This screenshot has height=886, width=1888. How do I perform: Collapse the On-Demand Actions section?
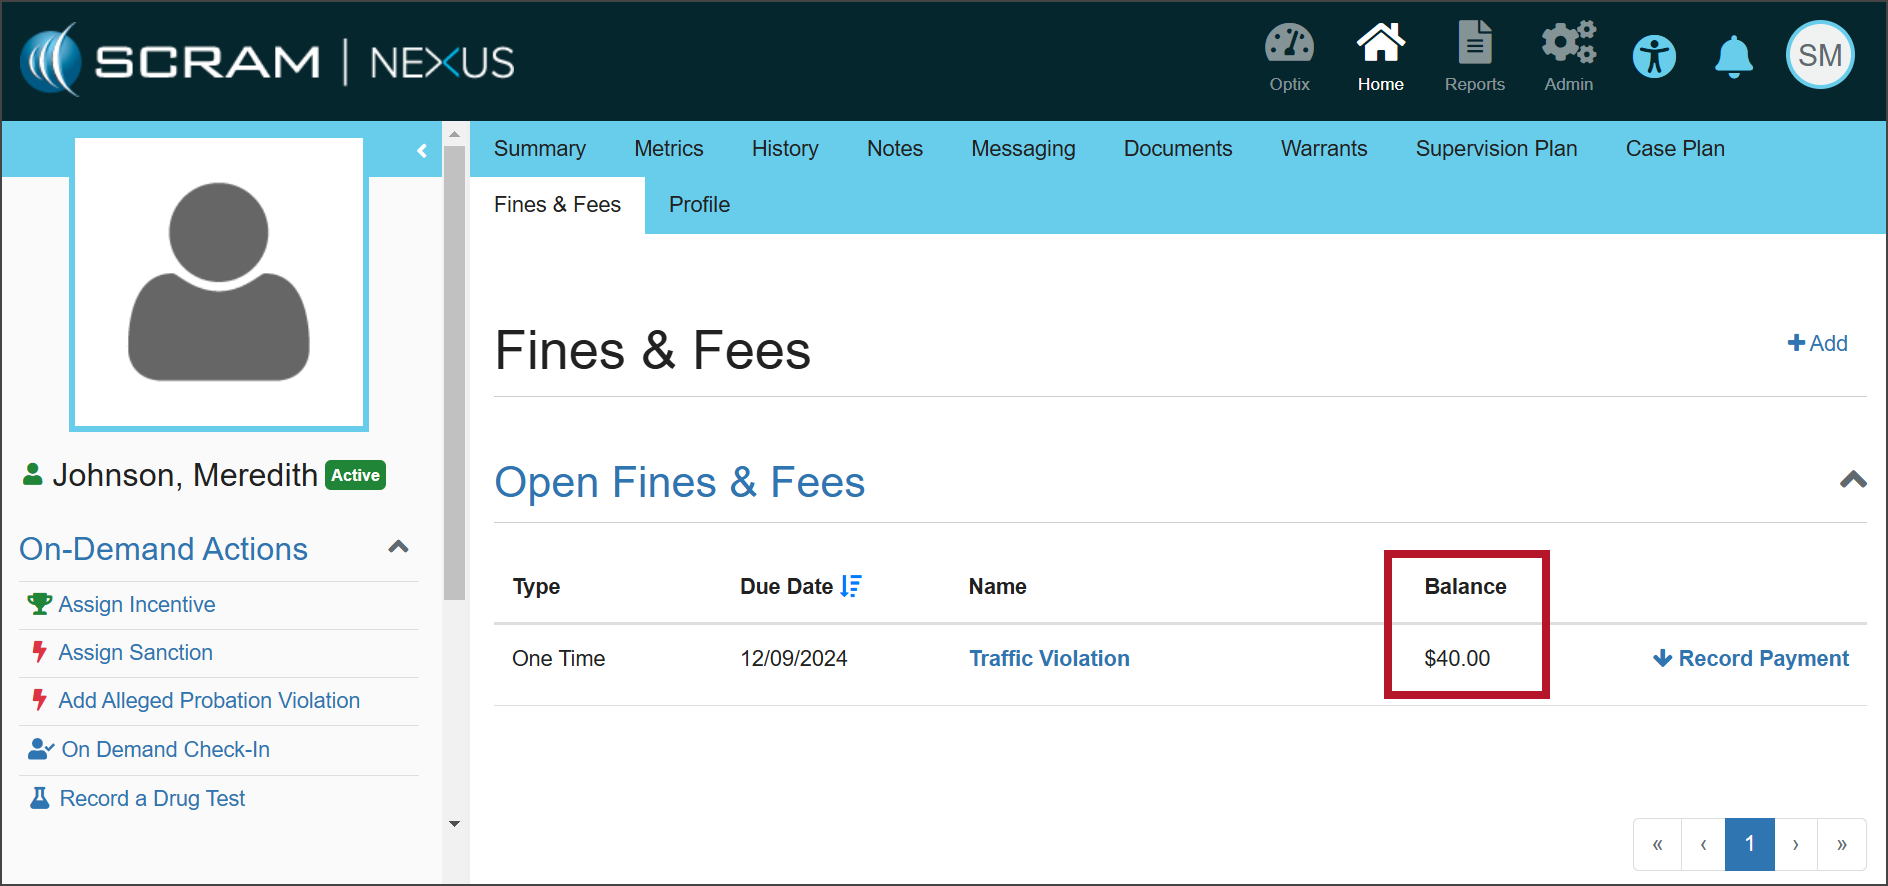click(x=398, y=547)
